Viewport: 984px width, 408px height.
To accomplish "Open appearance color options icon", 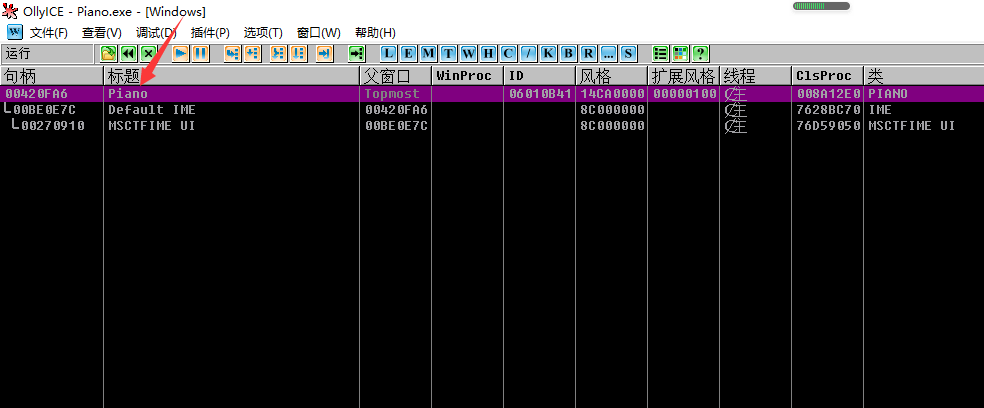I will 680,53.
